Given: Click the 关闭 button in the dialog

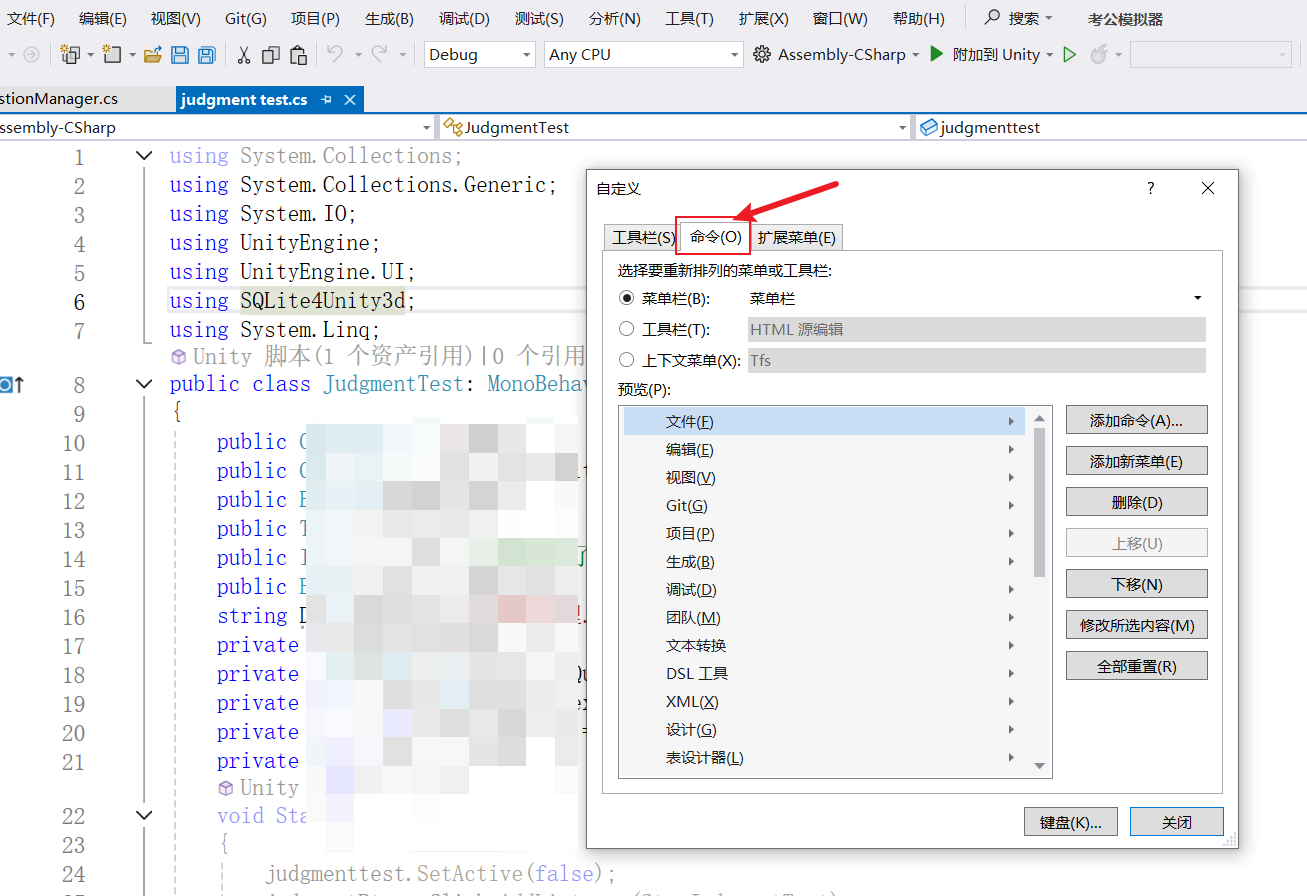Looking at the screenshot, I should (x=1177, y=822).
